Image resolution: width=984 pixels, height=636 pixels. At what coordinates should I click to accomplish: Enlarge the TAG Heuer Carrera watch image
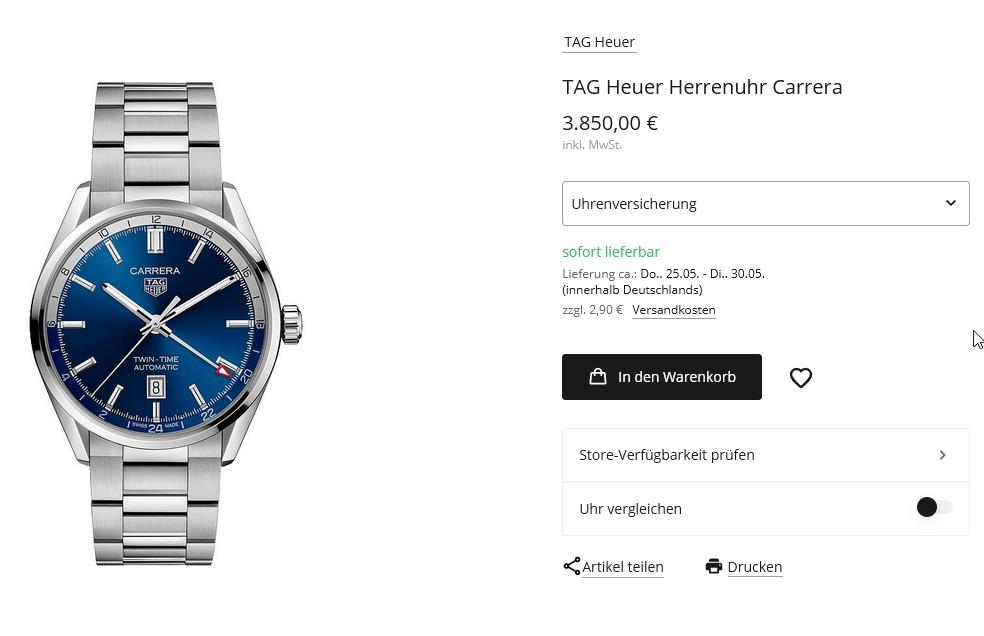pyautogui.click(x=166, y=323)
